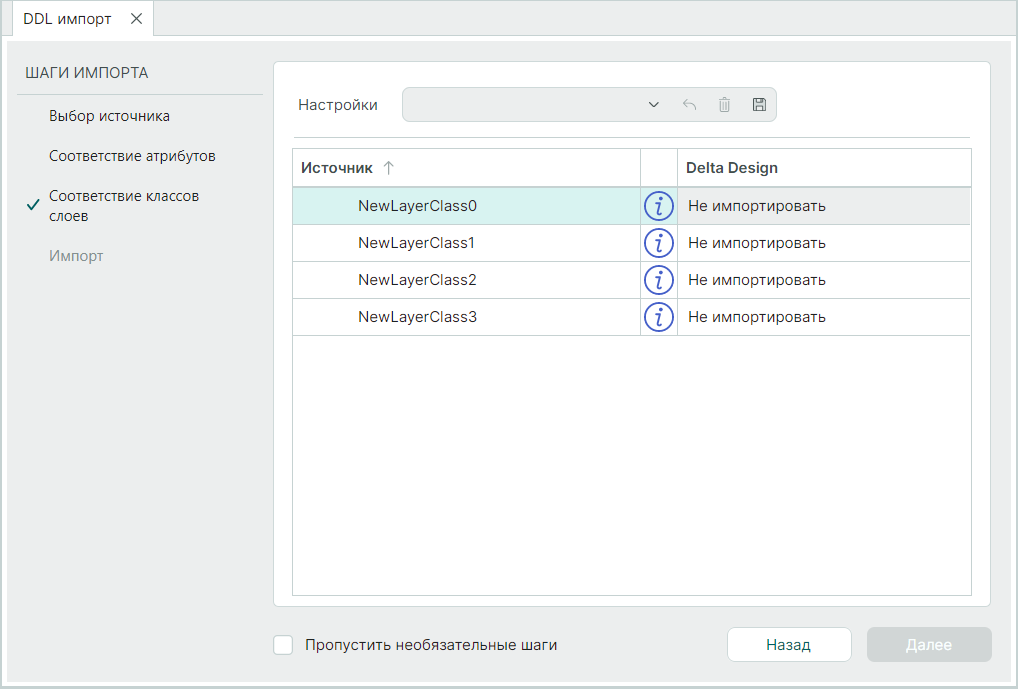This screenshot has width=1018, height=689.
Task: Click info icon for NewLayerClass0 row
Action: coord(658,207)
